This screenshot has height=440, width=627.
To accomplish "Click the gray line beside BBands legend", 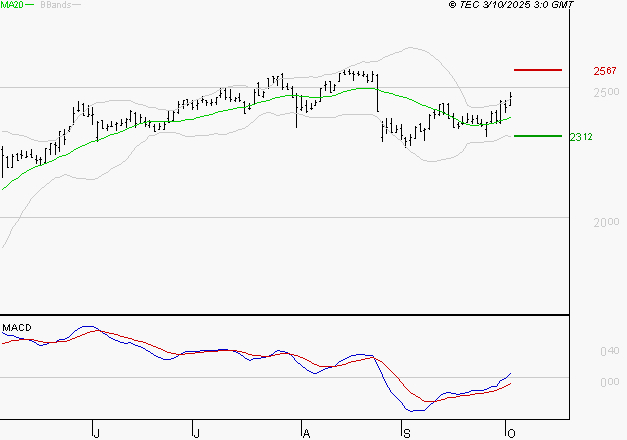I will click(76, 6).
